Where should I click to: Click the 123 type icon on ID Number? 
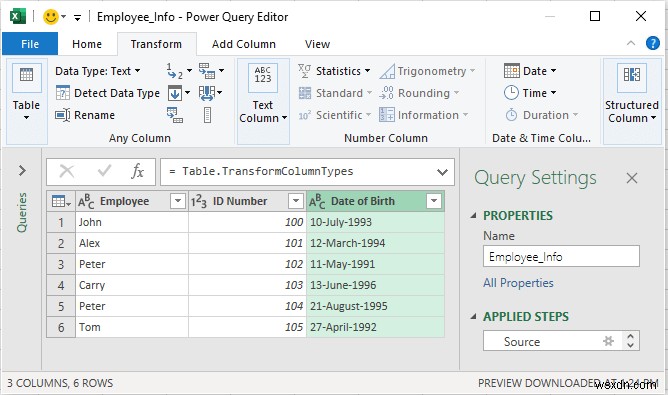[x=199, y=201]
